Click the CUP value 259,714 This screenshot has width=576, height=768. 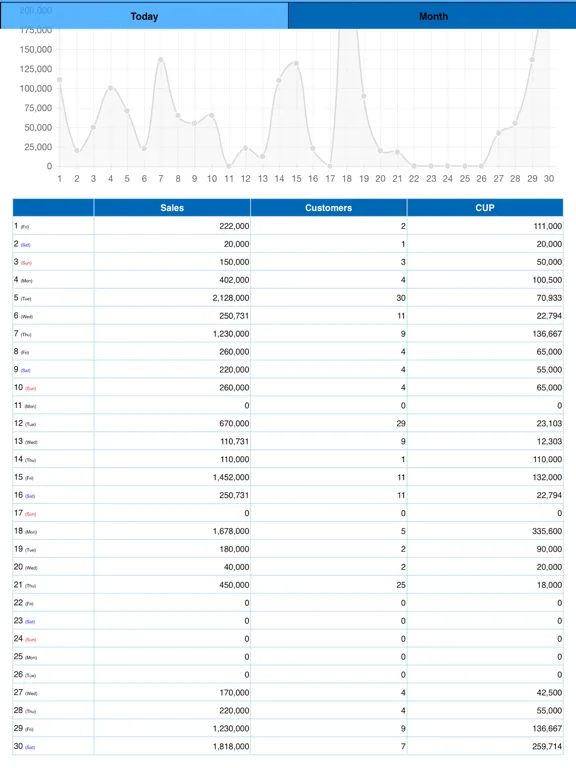[547, 746]
